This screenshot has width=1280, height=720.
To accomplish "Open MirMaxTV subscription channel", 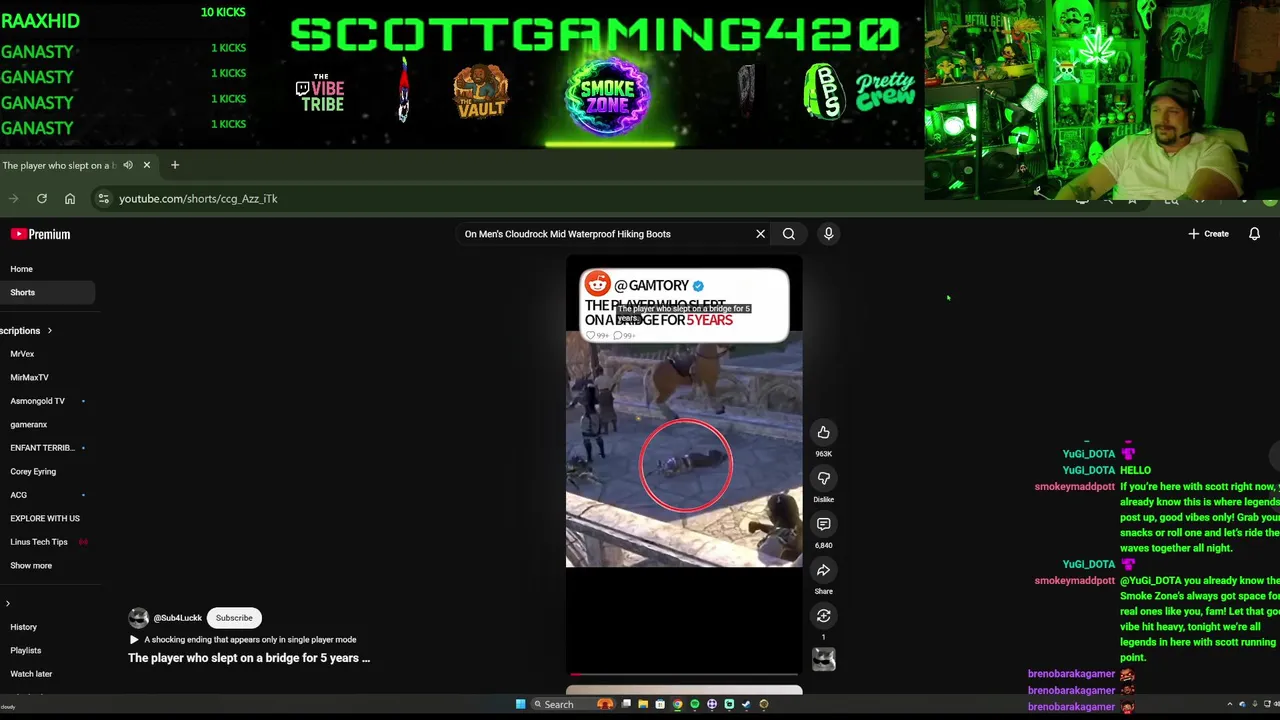I will pos(29,378).
